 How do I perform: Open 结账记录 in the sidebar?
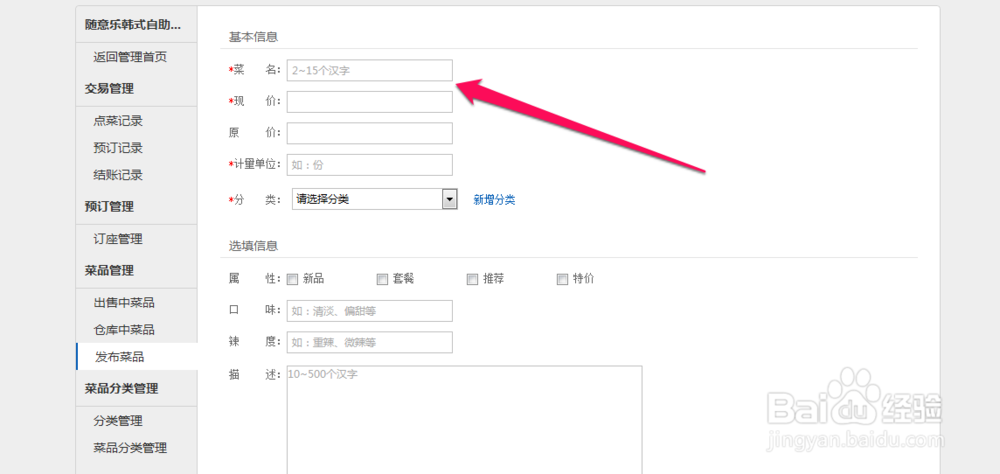[x=118, y=175]
